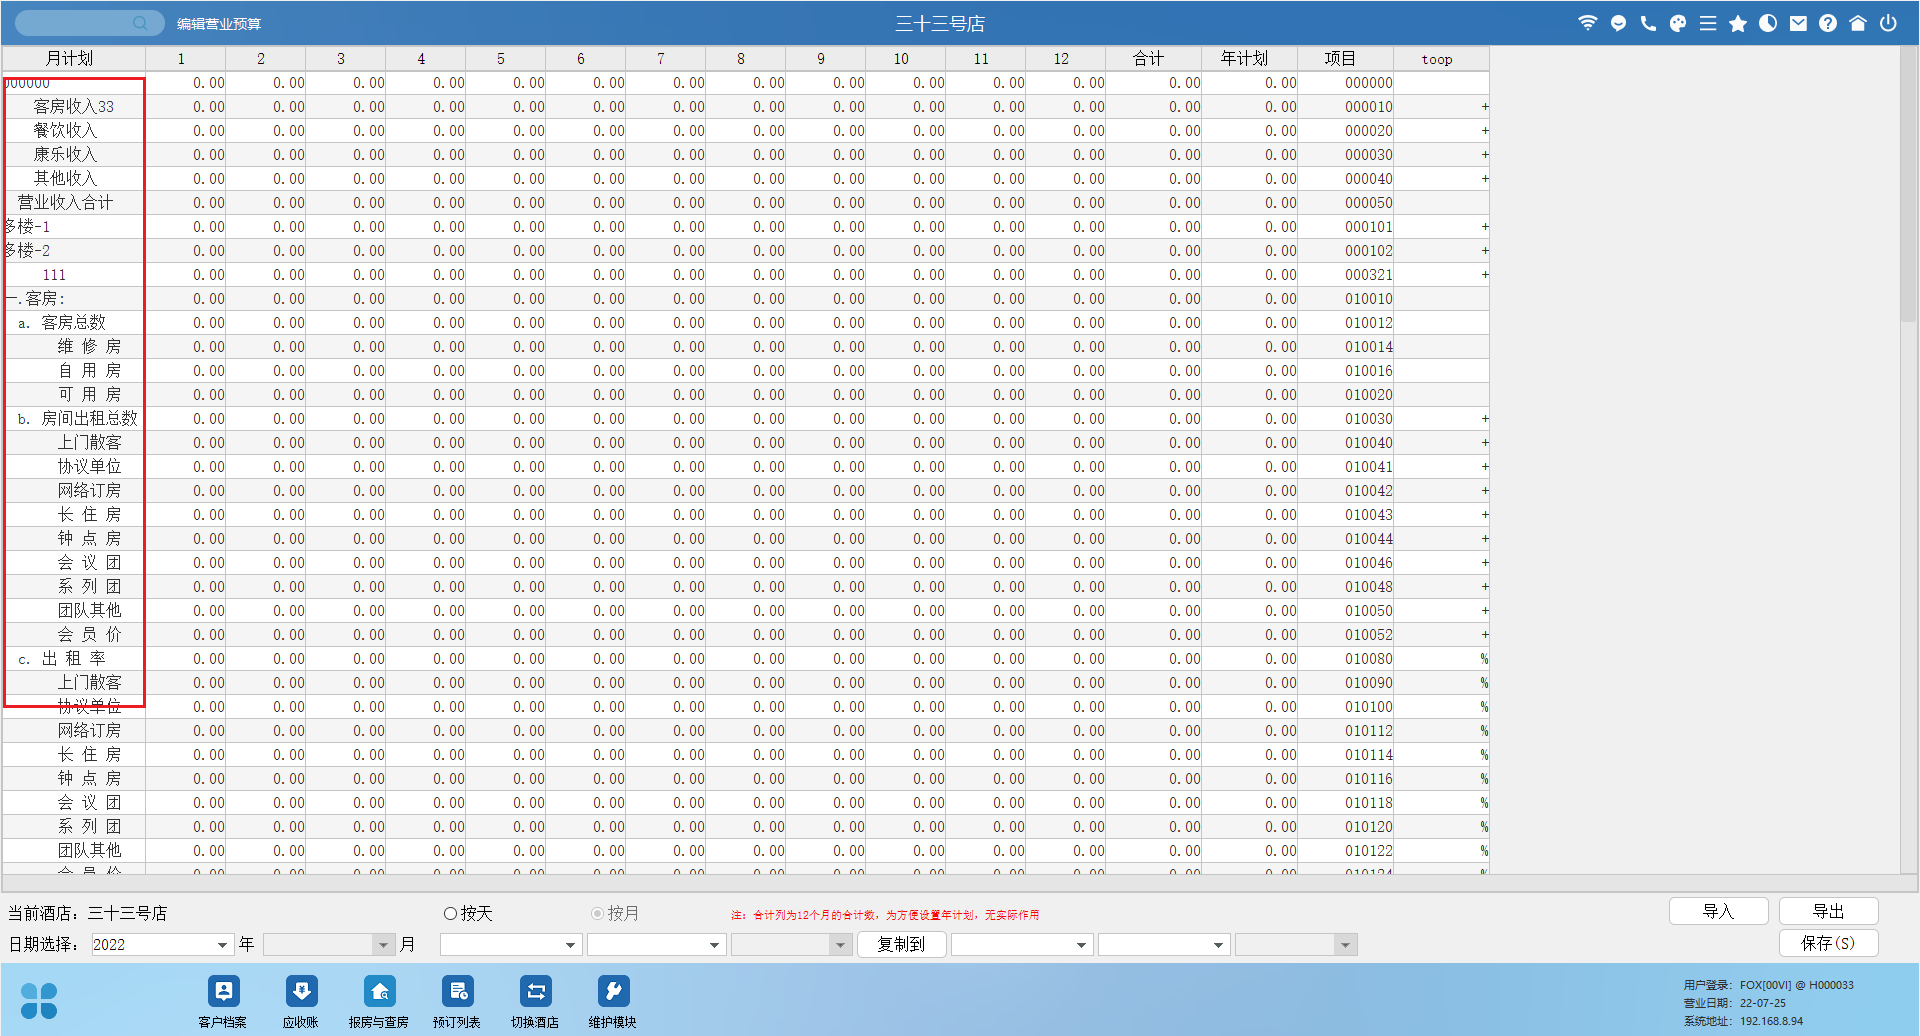1920x1036 pixels.
Task: Open 切换酒店 module
Action: tap(535, 1002)
